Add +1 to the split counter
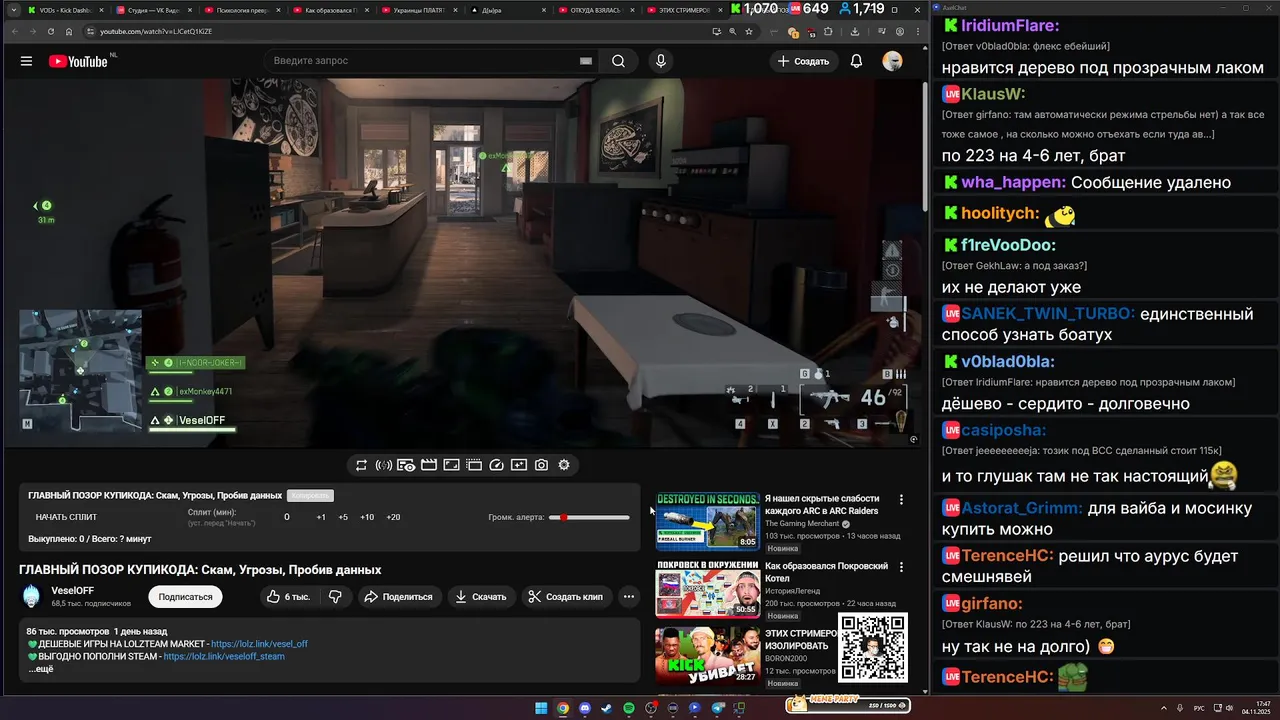Screen dimensions: 1280x720 coord(321,517)
